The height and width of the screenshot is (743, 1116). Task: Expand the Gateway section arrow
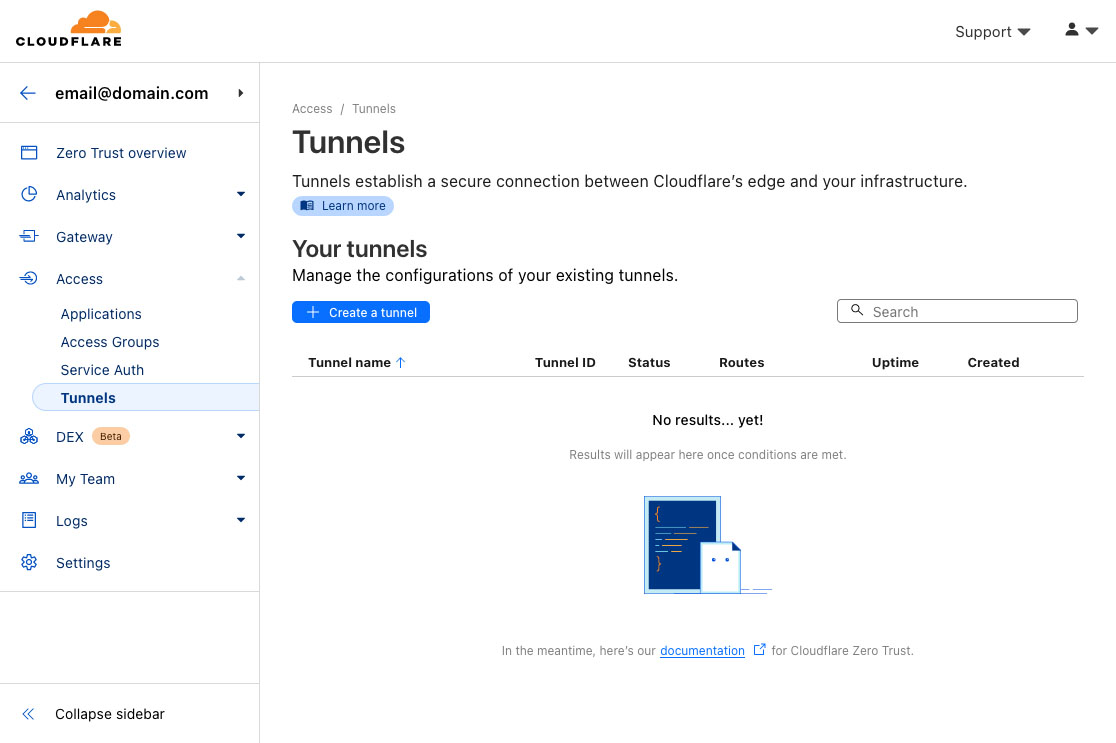[x=240, y=237]
